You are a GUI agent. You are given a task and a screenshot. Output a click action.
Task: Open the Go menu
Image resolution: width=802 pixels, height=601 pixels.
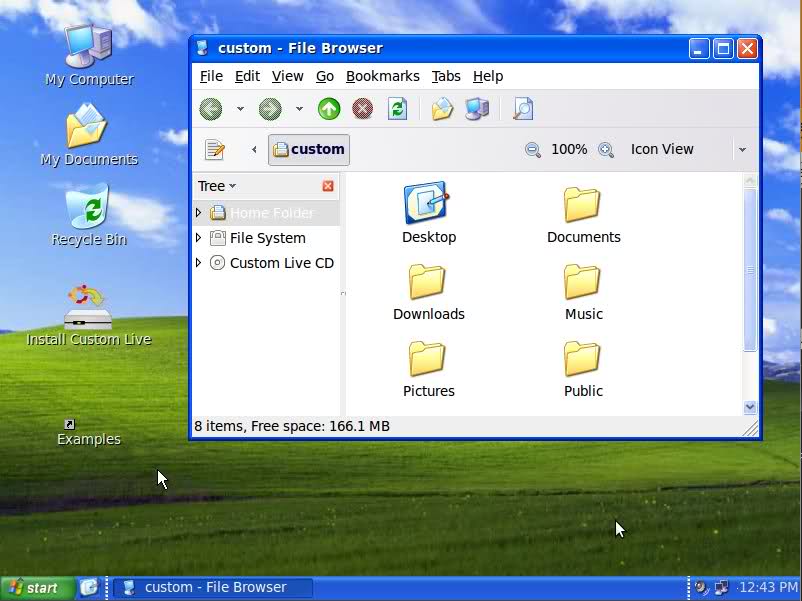pyautogui.click(x=325, y=76)
